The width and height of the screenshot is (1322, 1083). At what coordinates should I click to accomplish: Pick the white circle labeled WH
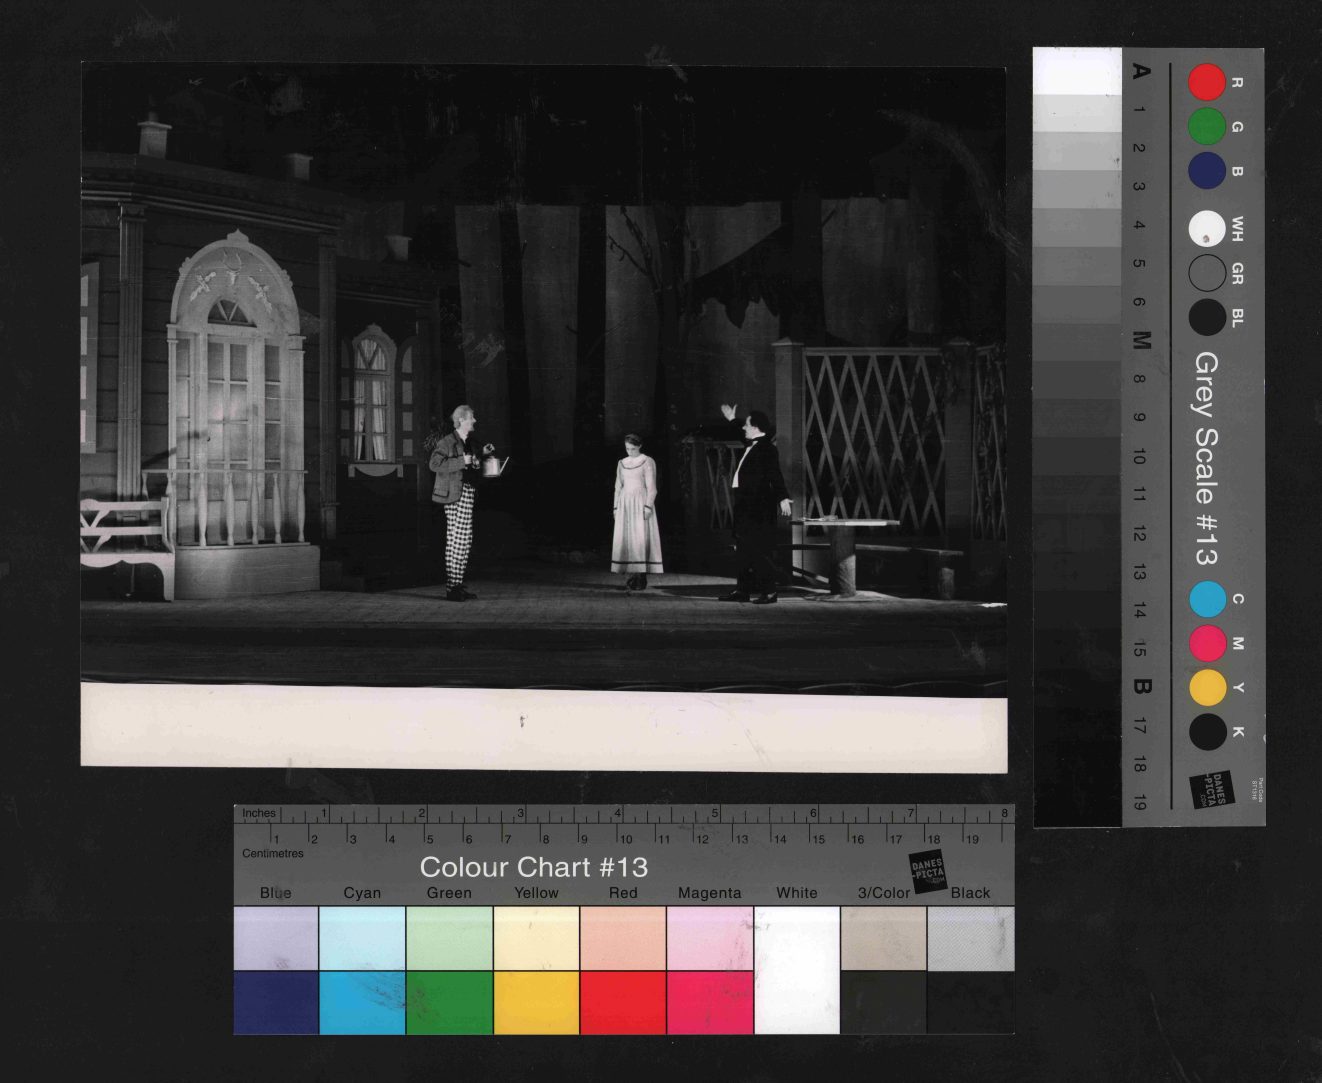tap(1206, 229)
